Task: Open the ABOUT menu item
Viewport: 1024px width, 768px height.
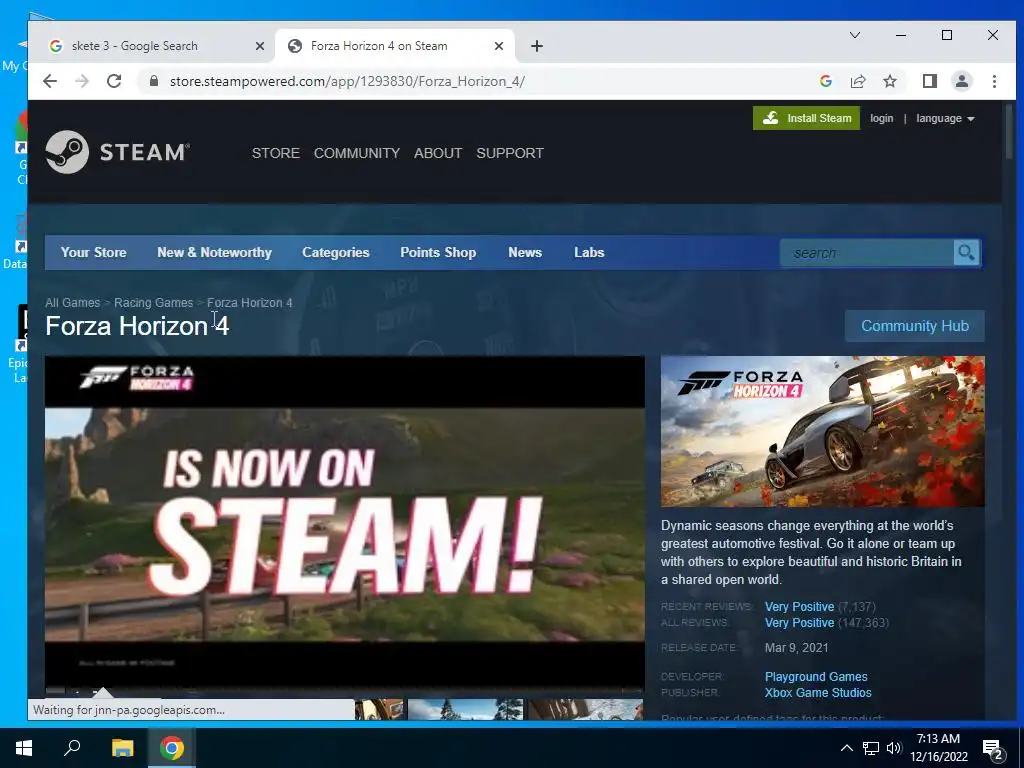Action: click(438, 153)
